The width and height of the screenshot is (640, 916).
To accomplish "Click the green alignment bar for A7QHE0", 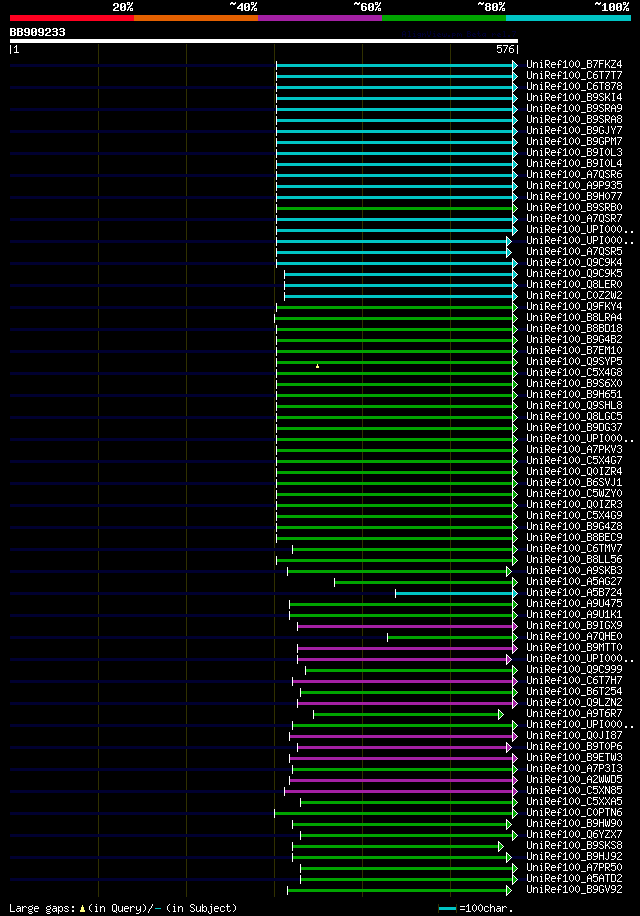I will tap(451, 637).
